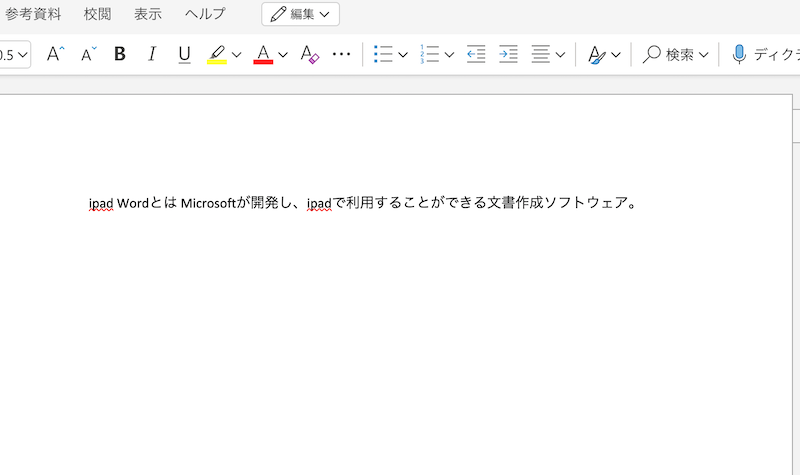Open the 編集 mode dropdown button

pos(301,14)
